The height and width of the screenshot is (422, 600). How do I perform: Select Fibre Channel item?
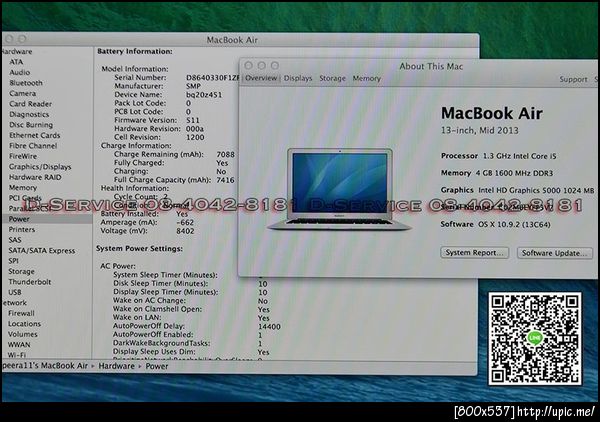[x=33, y=146]
